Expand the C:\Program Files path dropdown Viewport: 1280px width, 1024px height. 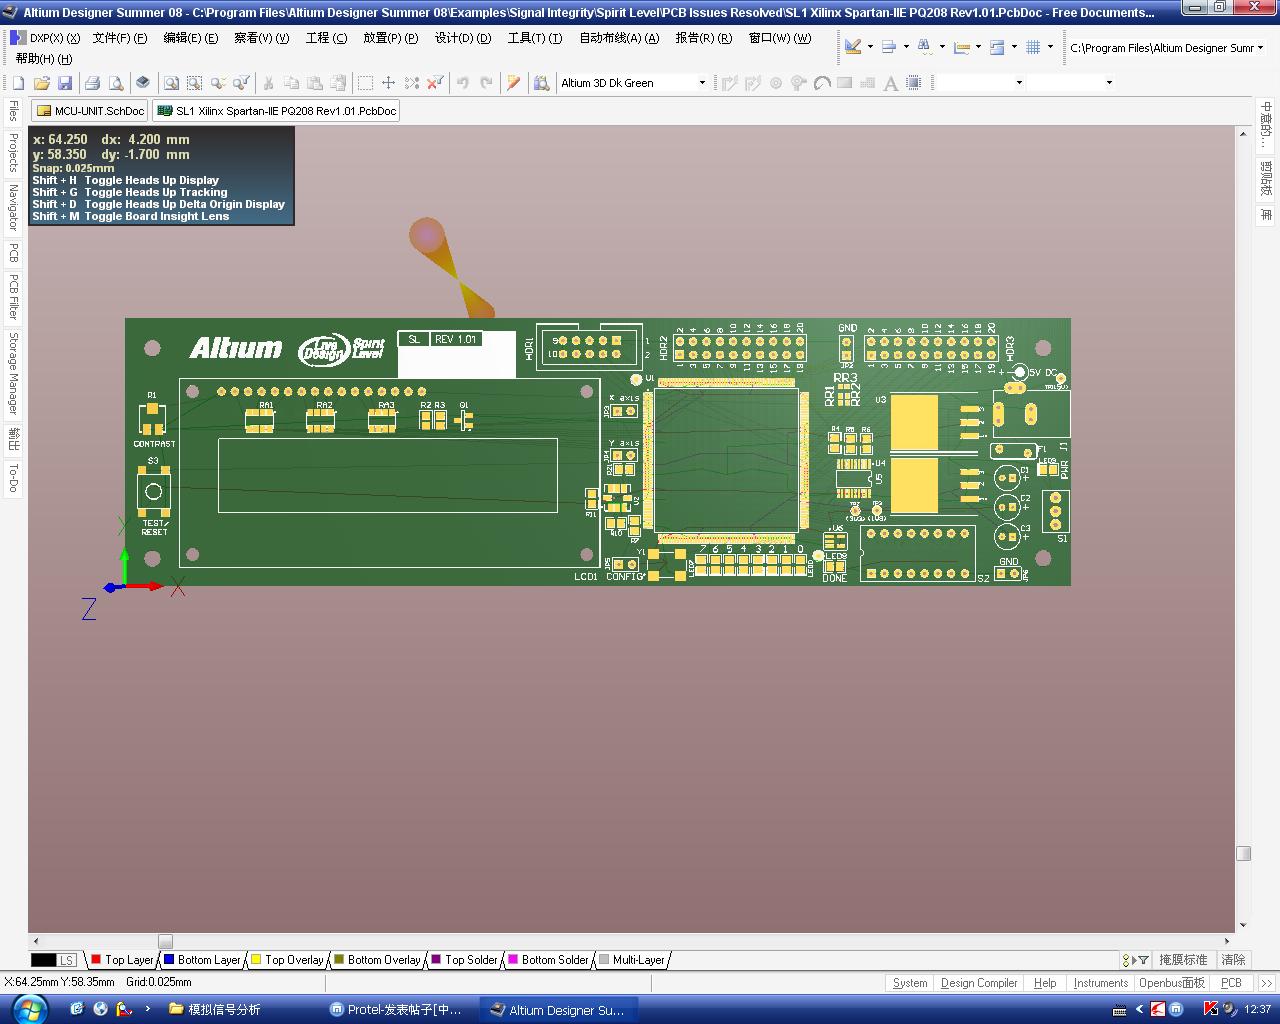[x=1260, y=48]
